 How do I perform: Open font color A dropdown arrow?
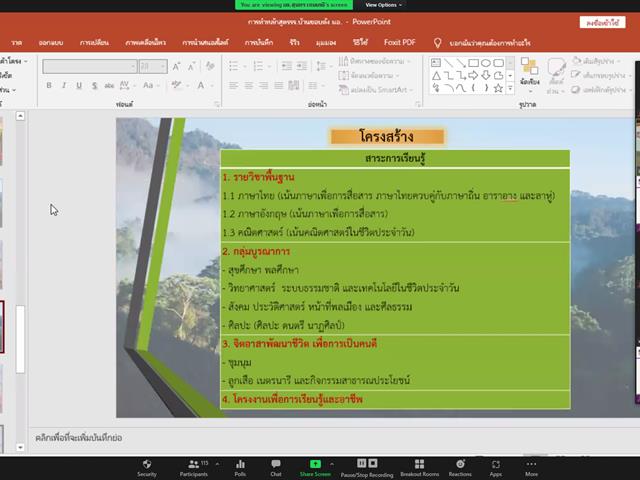(212, 86)
